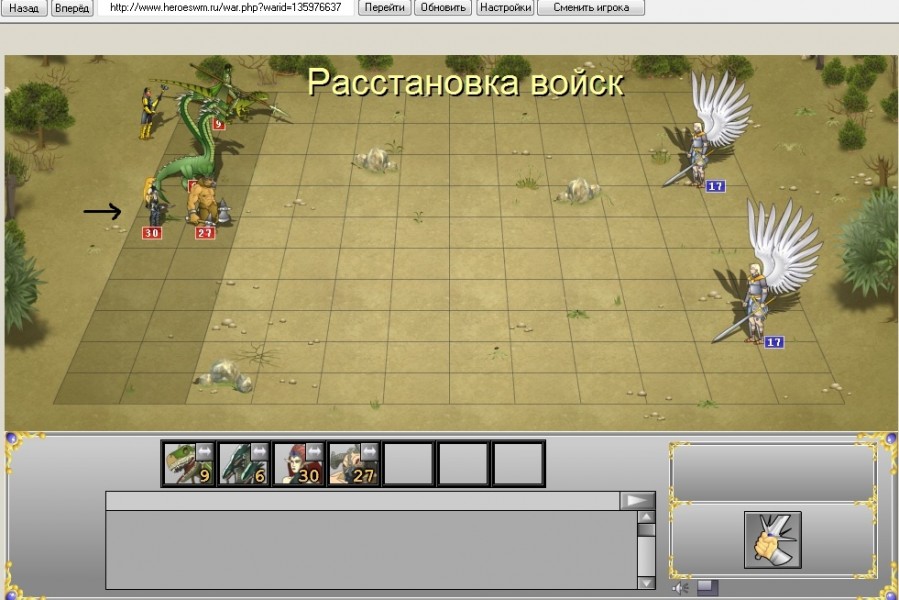Screen dimensions: 899x600
Task: Select the blonde fury stack labeled 30
Action: tap(153, 202)
